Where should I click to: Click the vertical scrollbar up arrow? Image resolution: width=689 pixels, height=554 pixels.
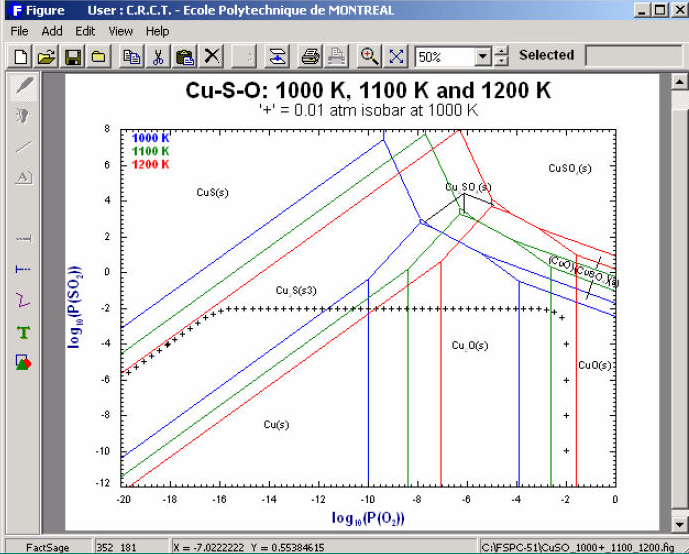tap(679, 82)
